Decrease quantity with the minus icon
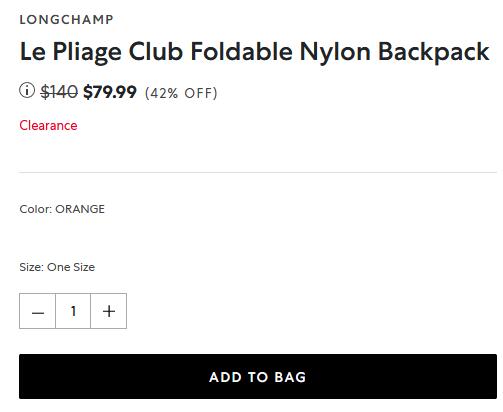503x412 pixels. tap(37, 311)
